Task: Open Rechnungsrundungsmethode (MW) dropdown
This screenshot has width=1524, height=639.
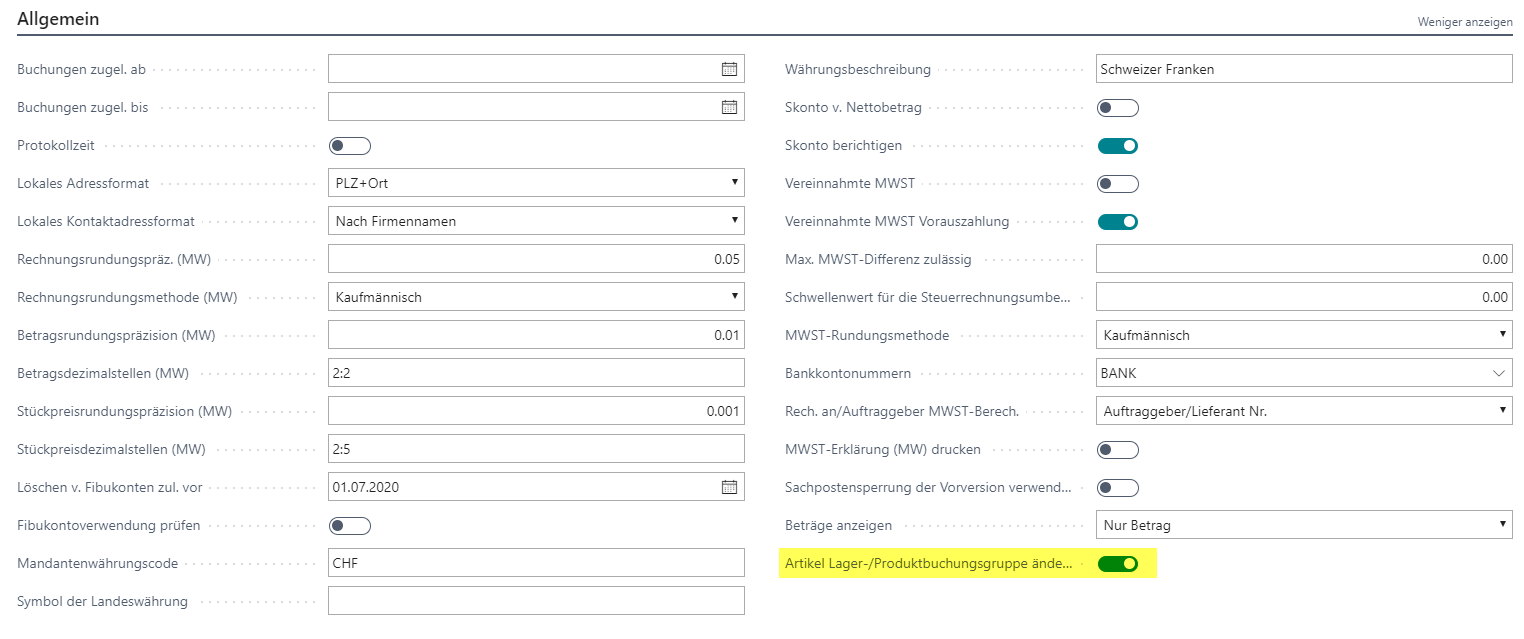Action: (x=536, y=297)
